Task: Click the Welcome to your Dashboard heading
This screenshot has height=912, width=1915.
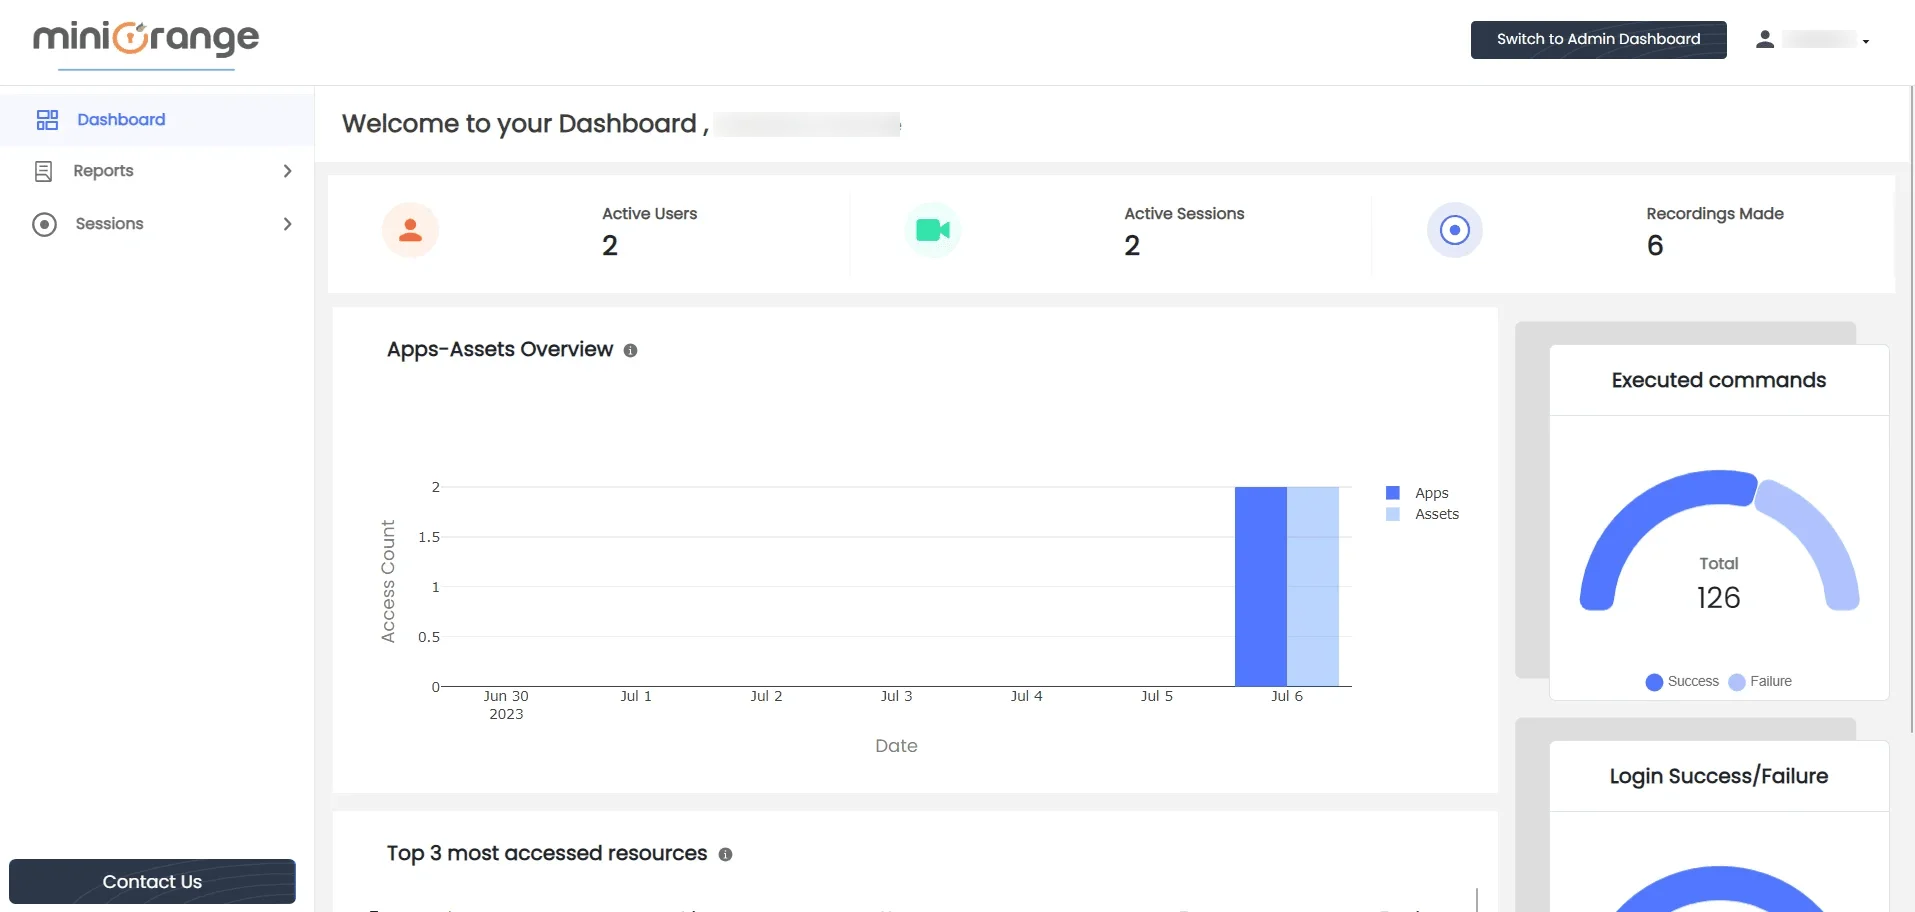Action: [525, 123]
